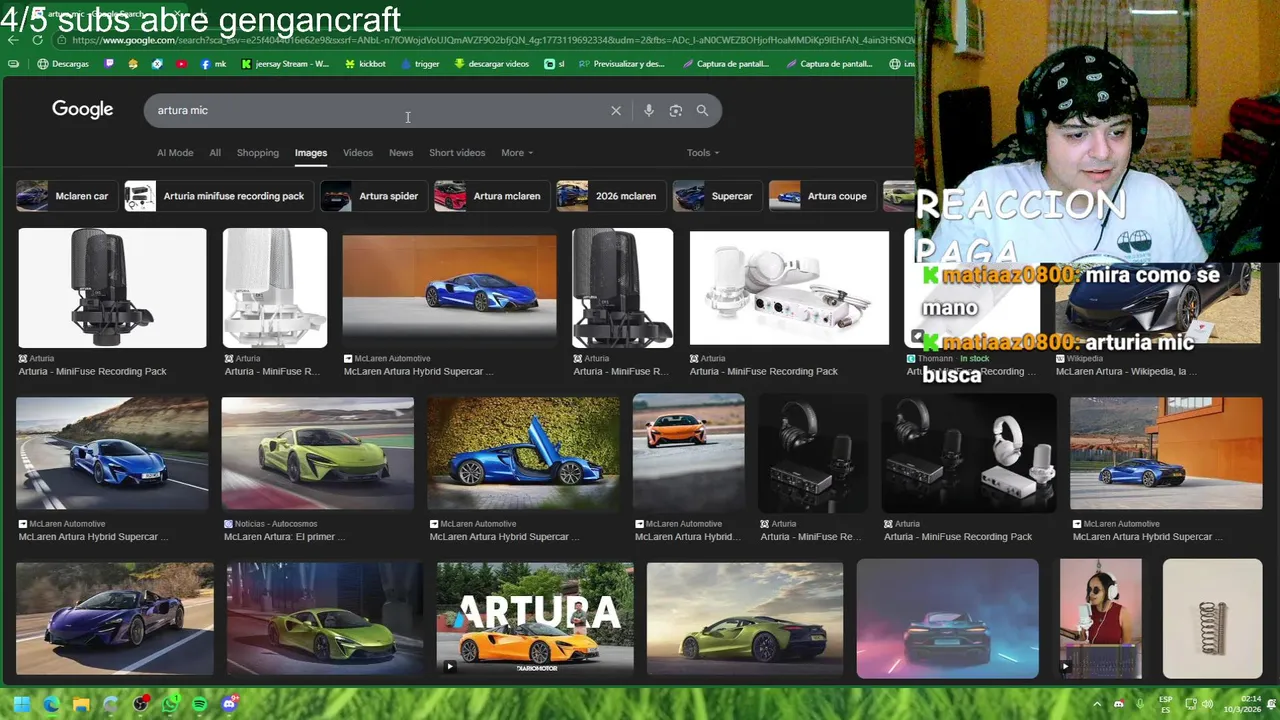The width and height of the screenshot is (1280, 720).
Task: Open search by image (Lens) icon
Action: click(x=676, y=111)
